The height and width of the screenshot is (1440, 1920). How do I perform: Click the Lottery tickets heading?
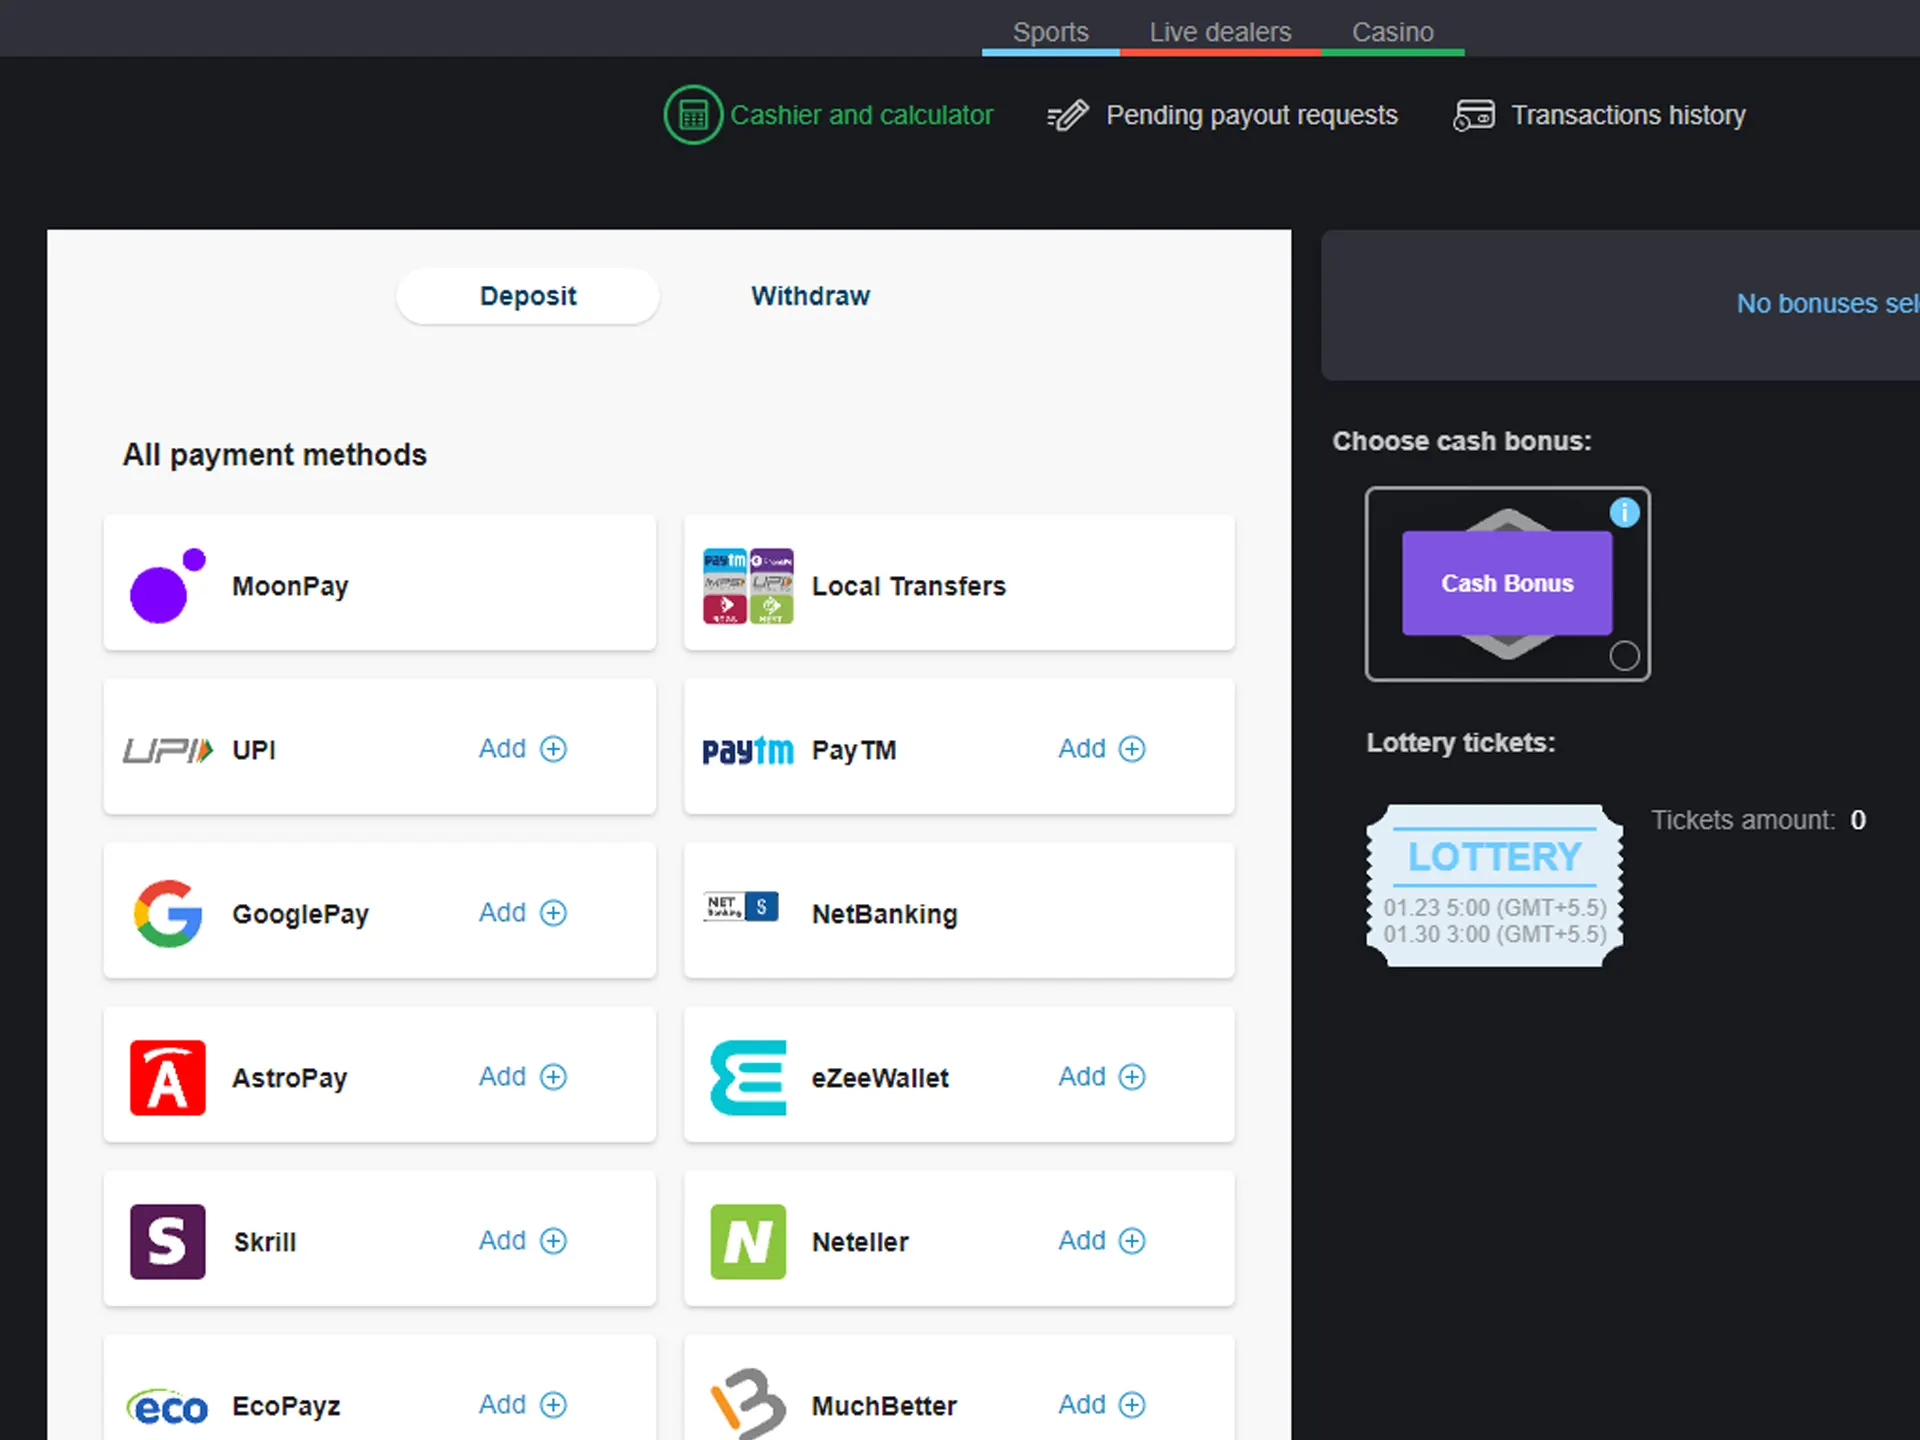tap(1461, 743)
